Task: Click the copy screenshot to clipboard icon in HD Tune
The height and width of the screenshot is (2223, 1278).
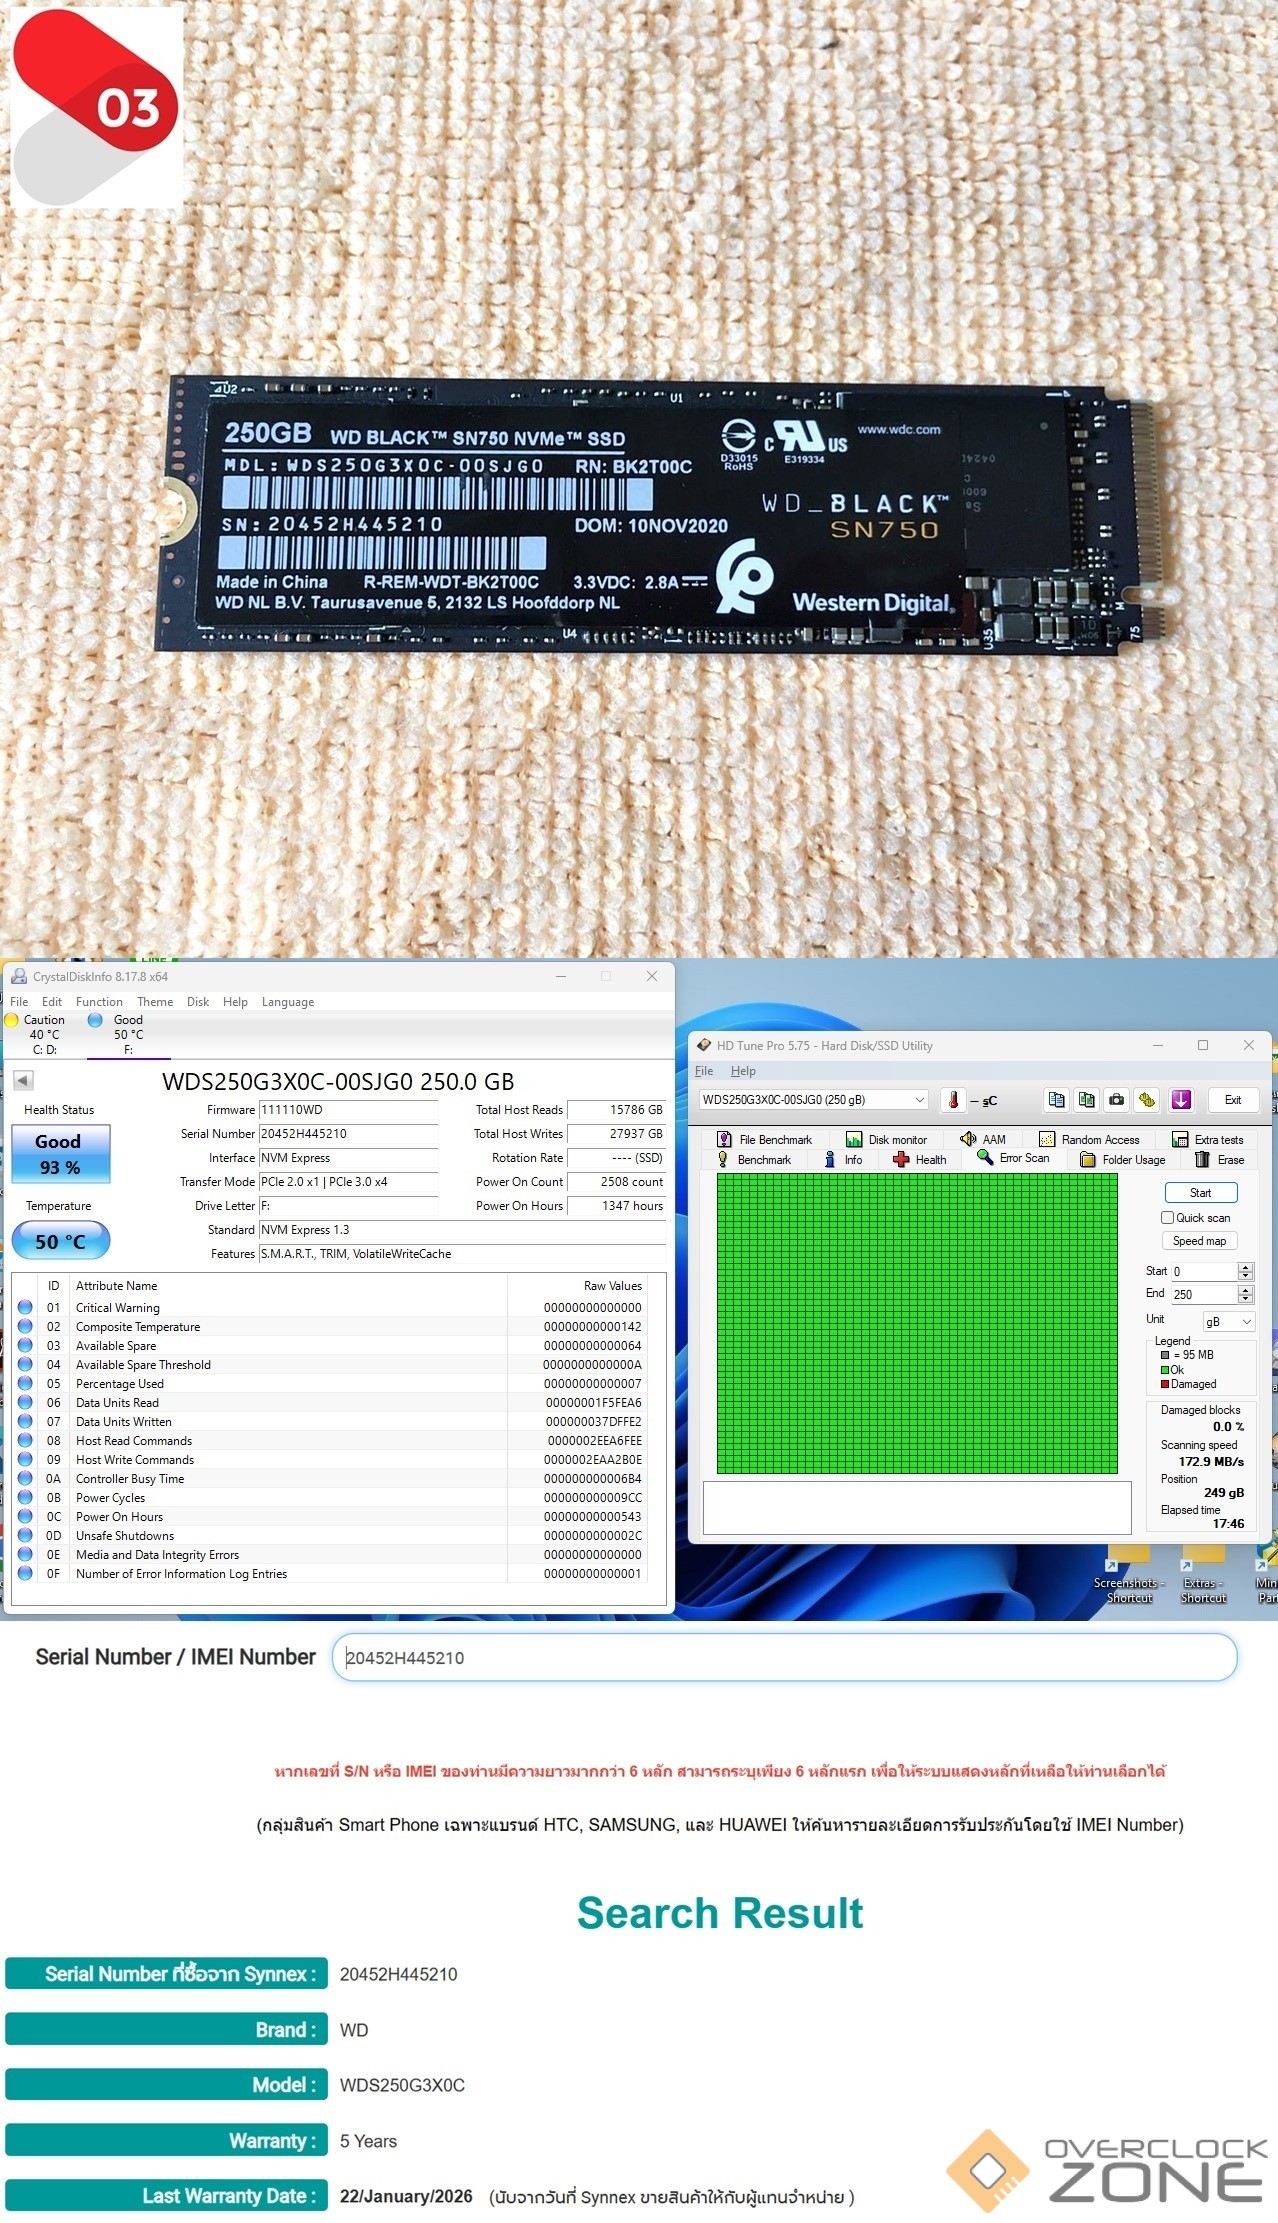Action: coord(1086,1100)
